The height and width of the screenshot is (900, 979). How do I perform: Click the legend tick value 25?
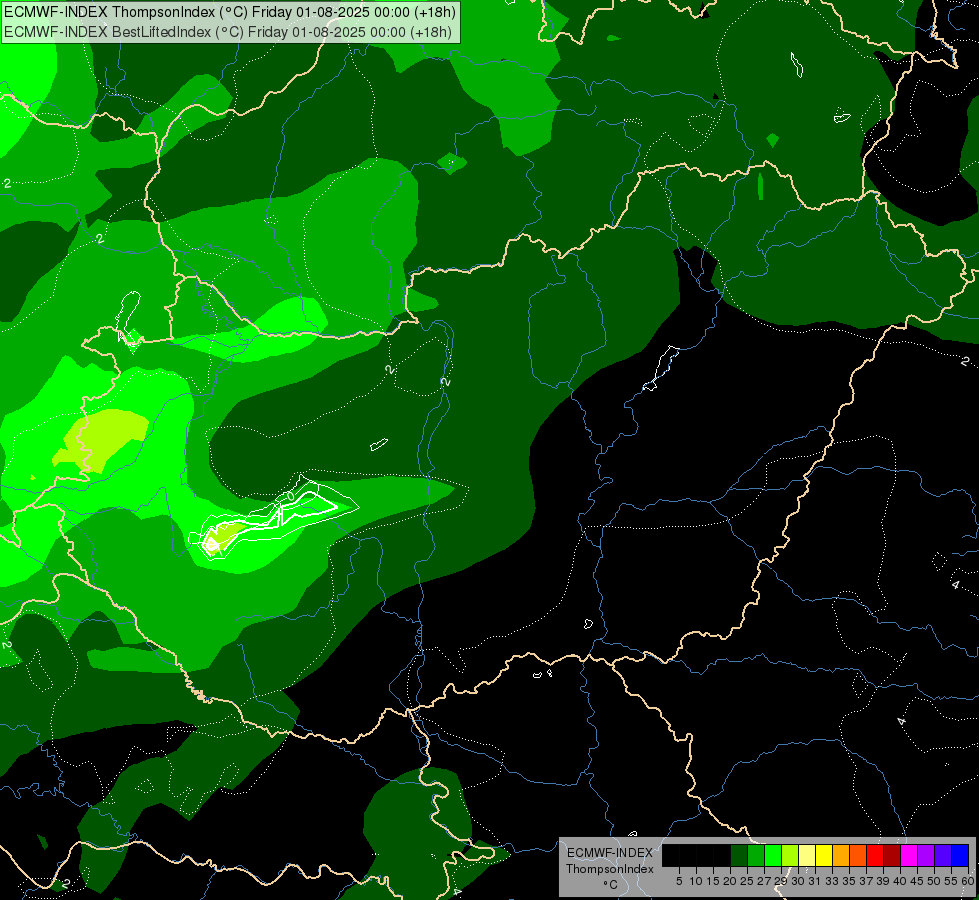747,881
